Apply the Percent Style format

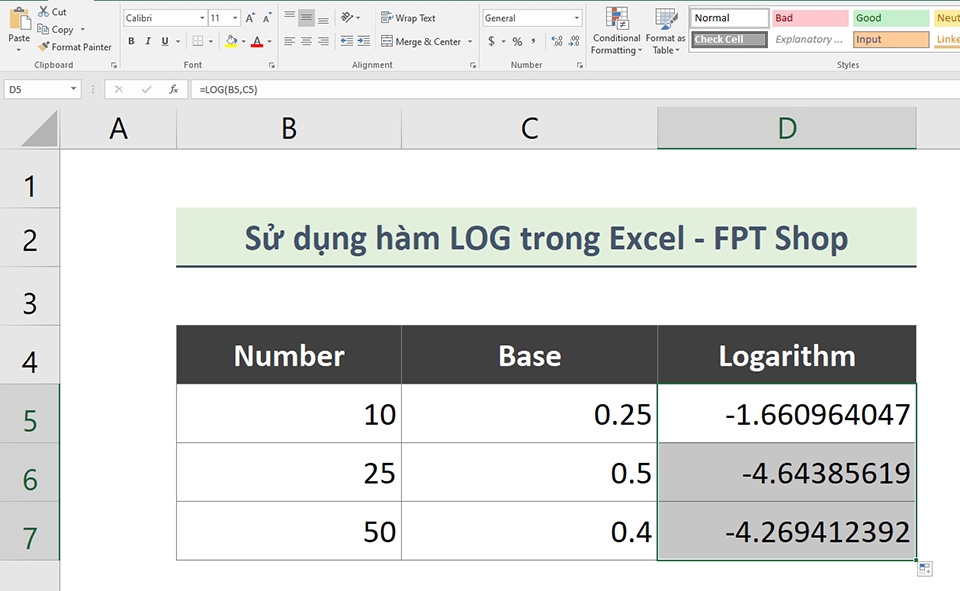pos(516,41)
